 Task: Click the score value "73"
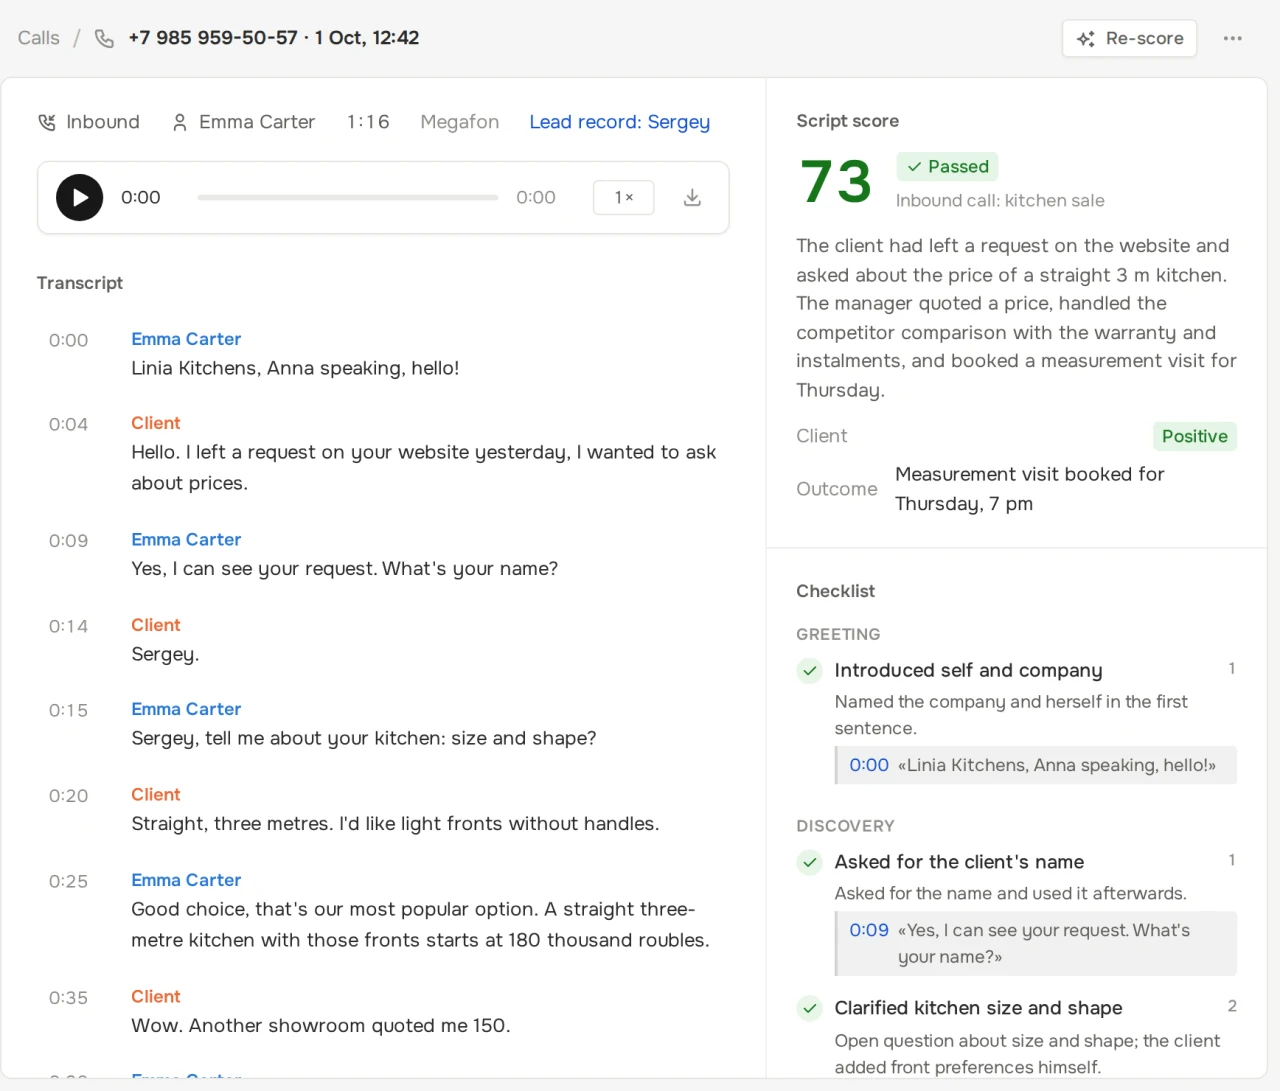pos(836,181)
